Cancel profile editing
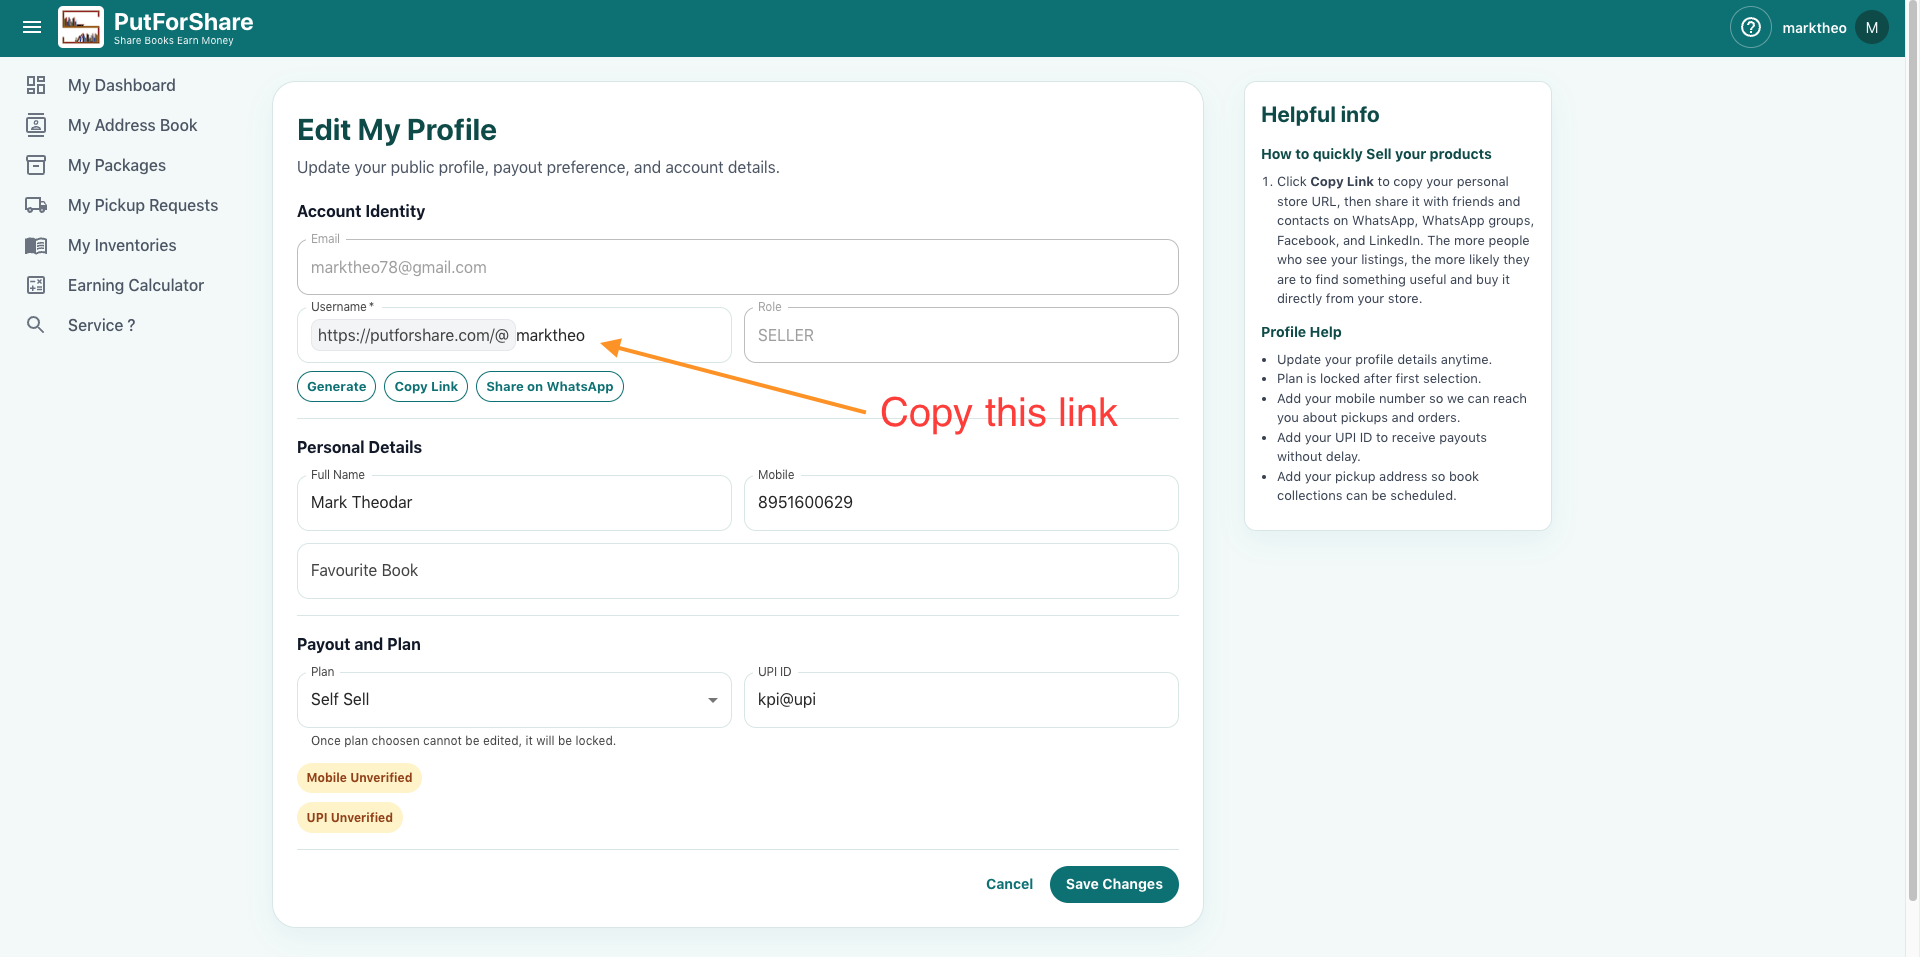The width and height of the screenshot is (1920, 957). click(1009, 884)
